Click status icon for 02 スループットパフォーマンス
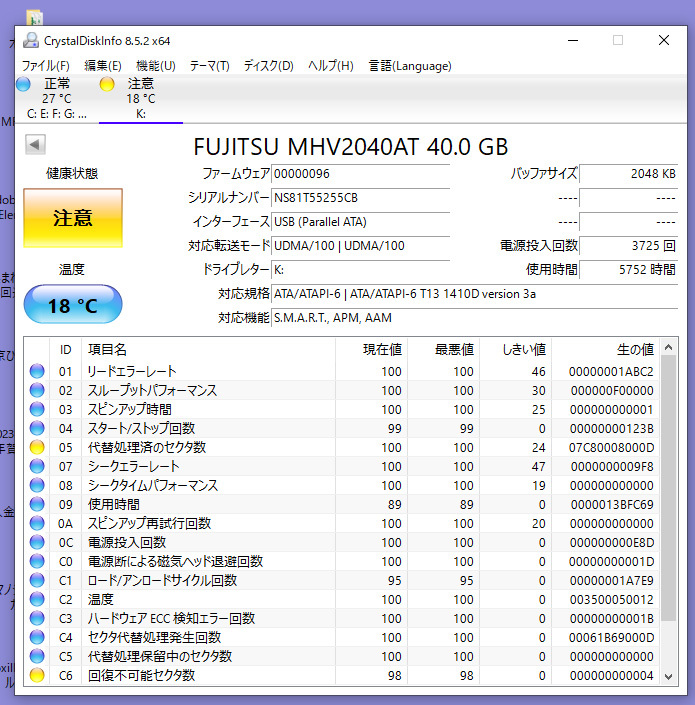Viewport: 695px width, 705px height. [x=37, y=390]
